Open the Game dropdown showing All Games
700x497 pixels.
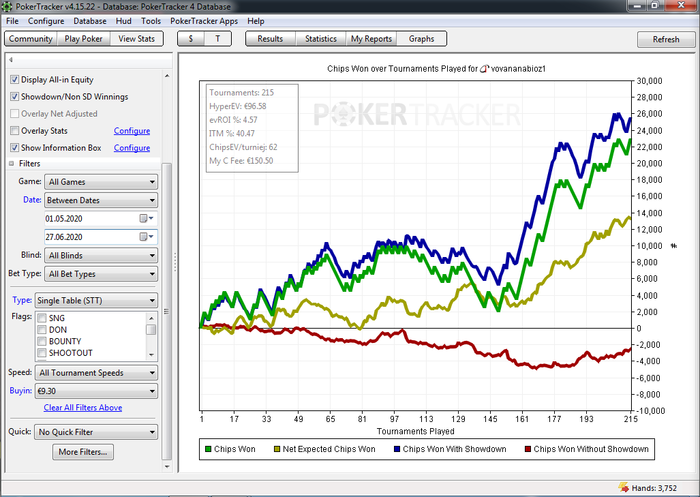(x=101, y=182)
